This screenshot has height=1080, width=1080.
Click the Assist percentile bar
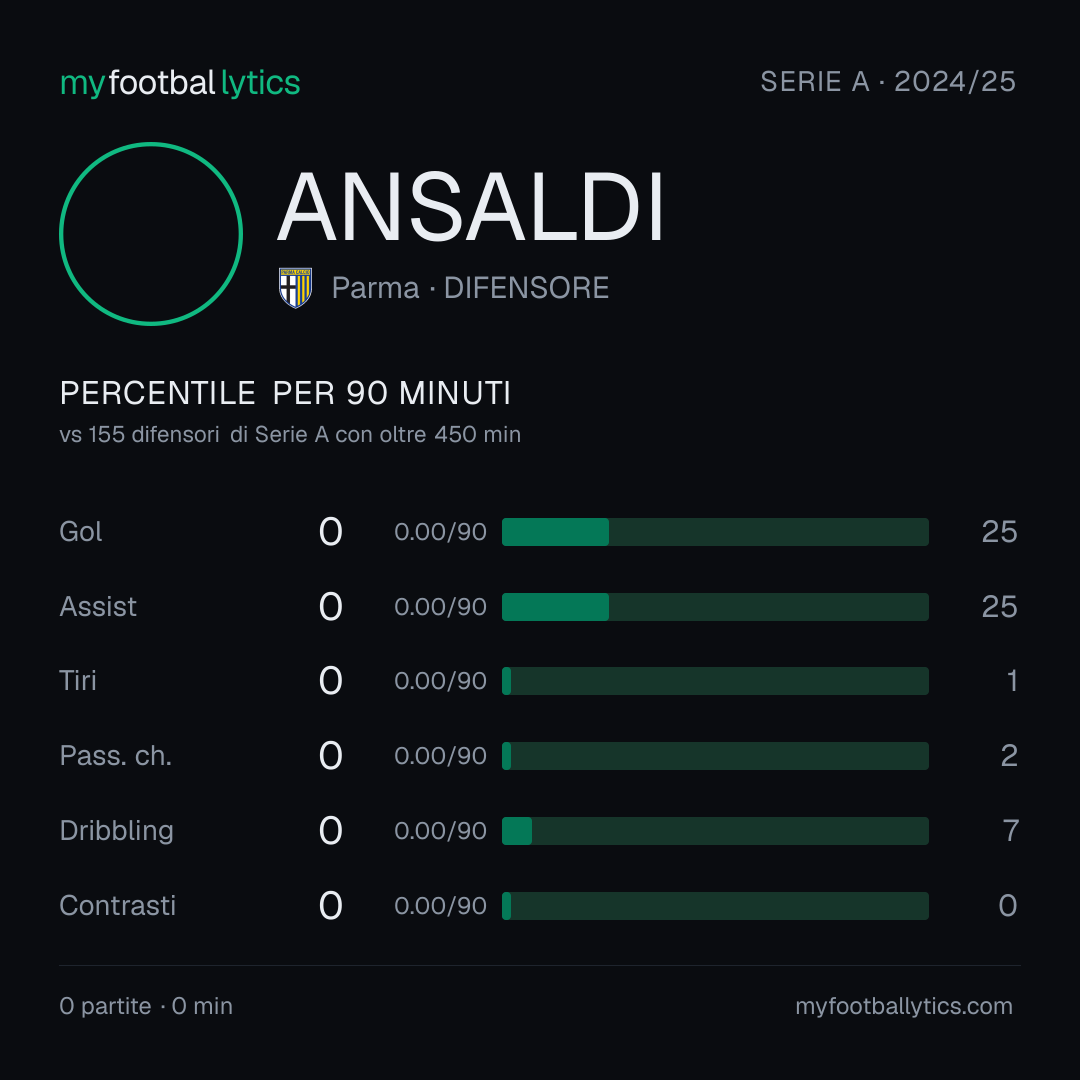click(715, 607)
